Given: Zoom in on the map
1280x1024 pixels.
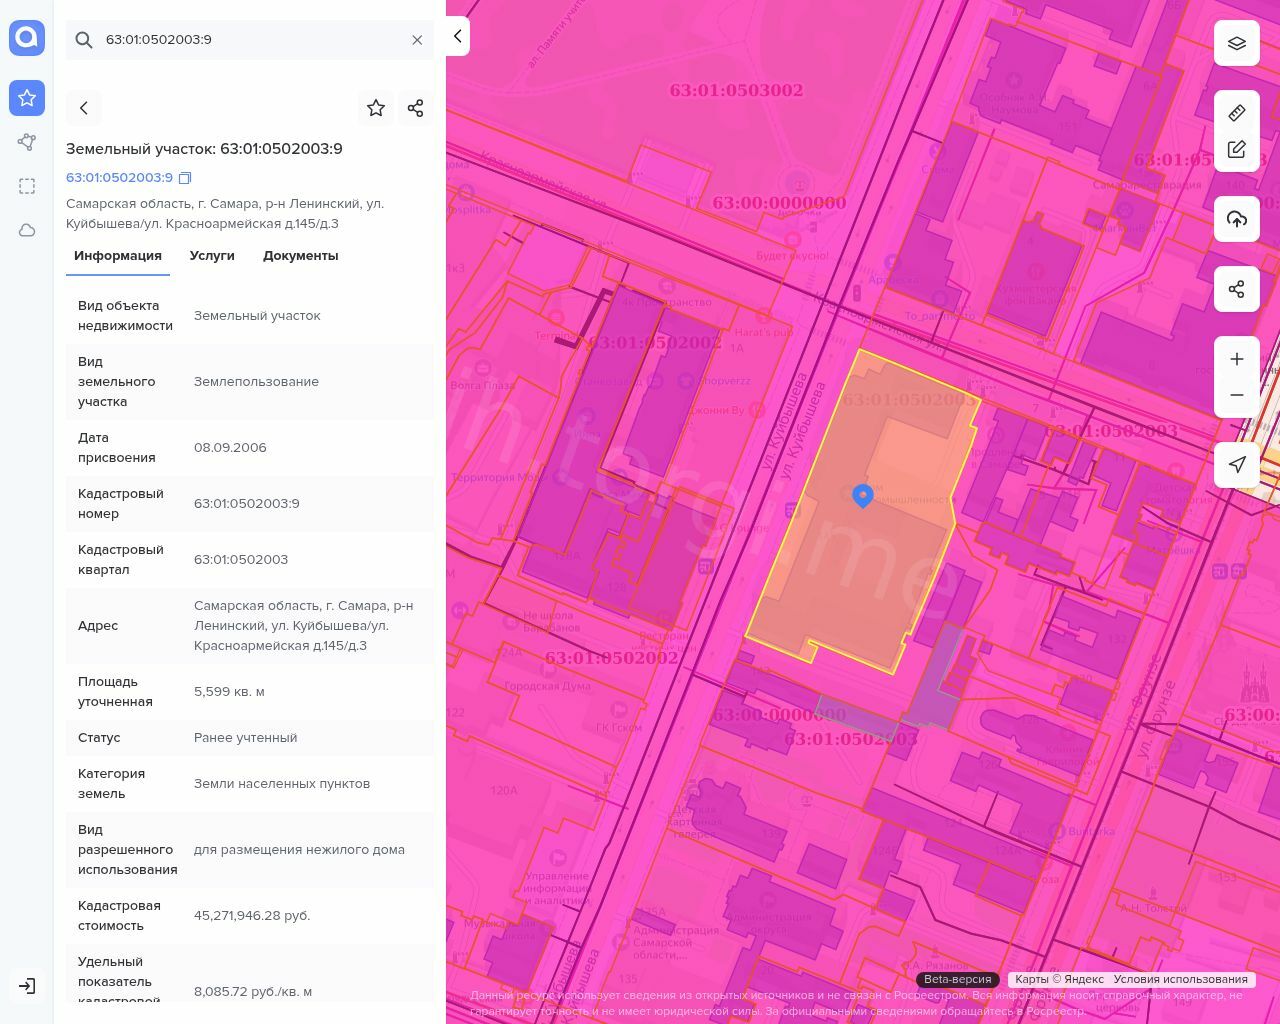Looking at the screenshot, I should tap(1237, 359).
